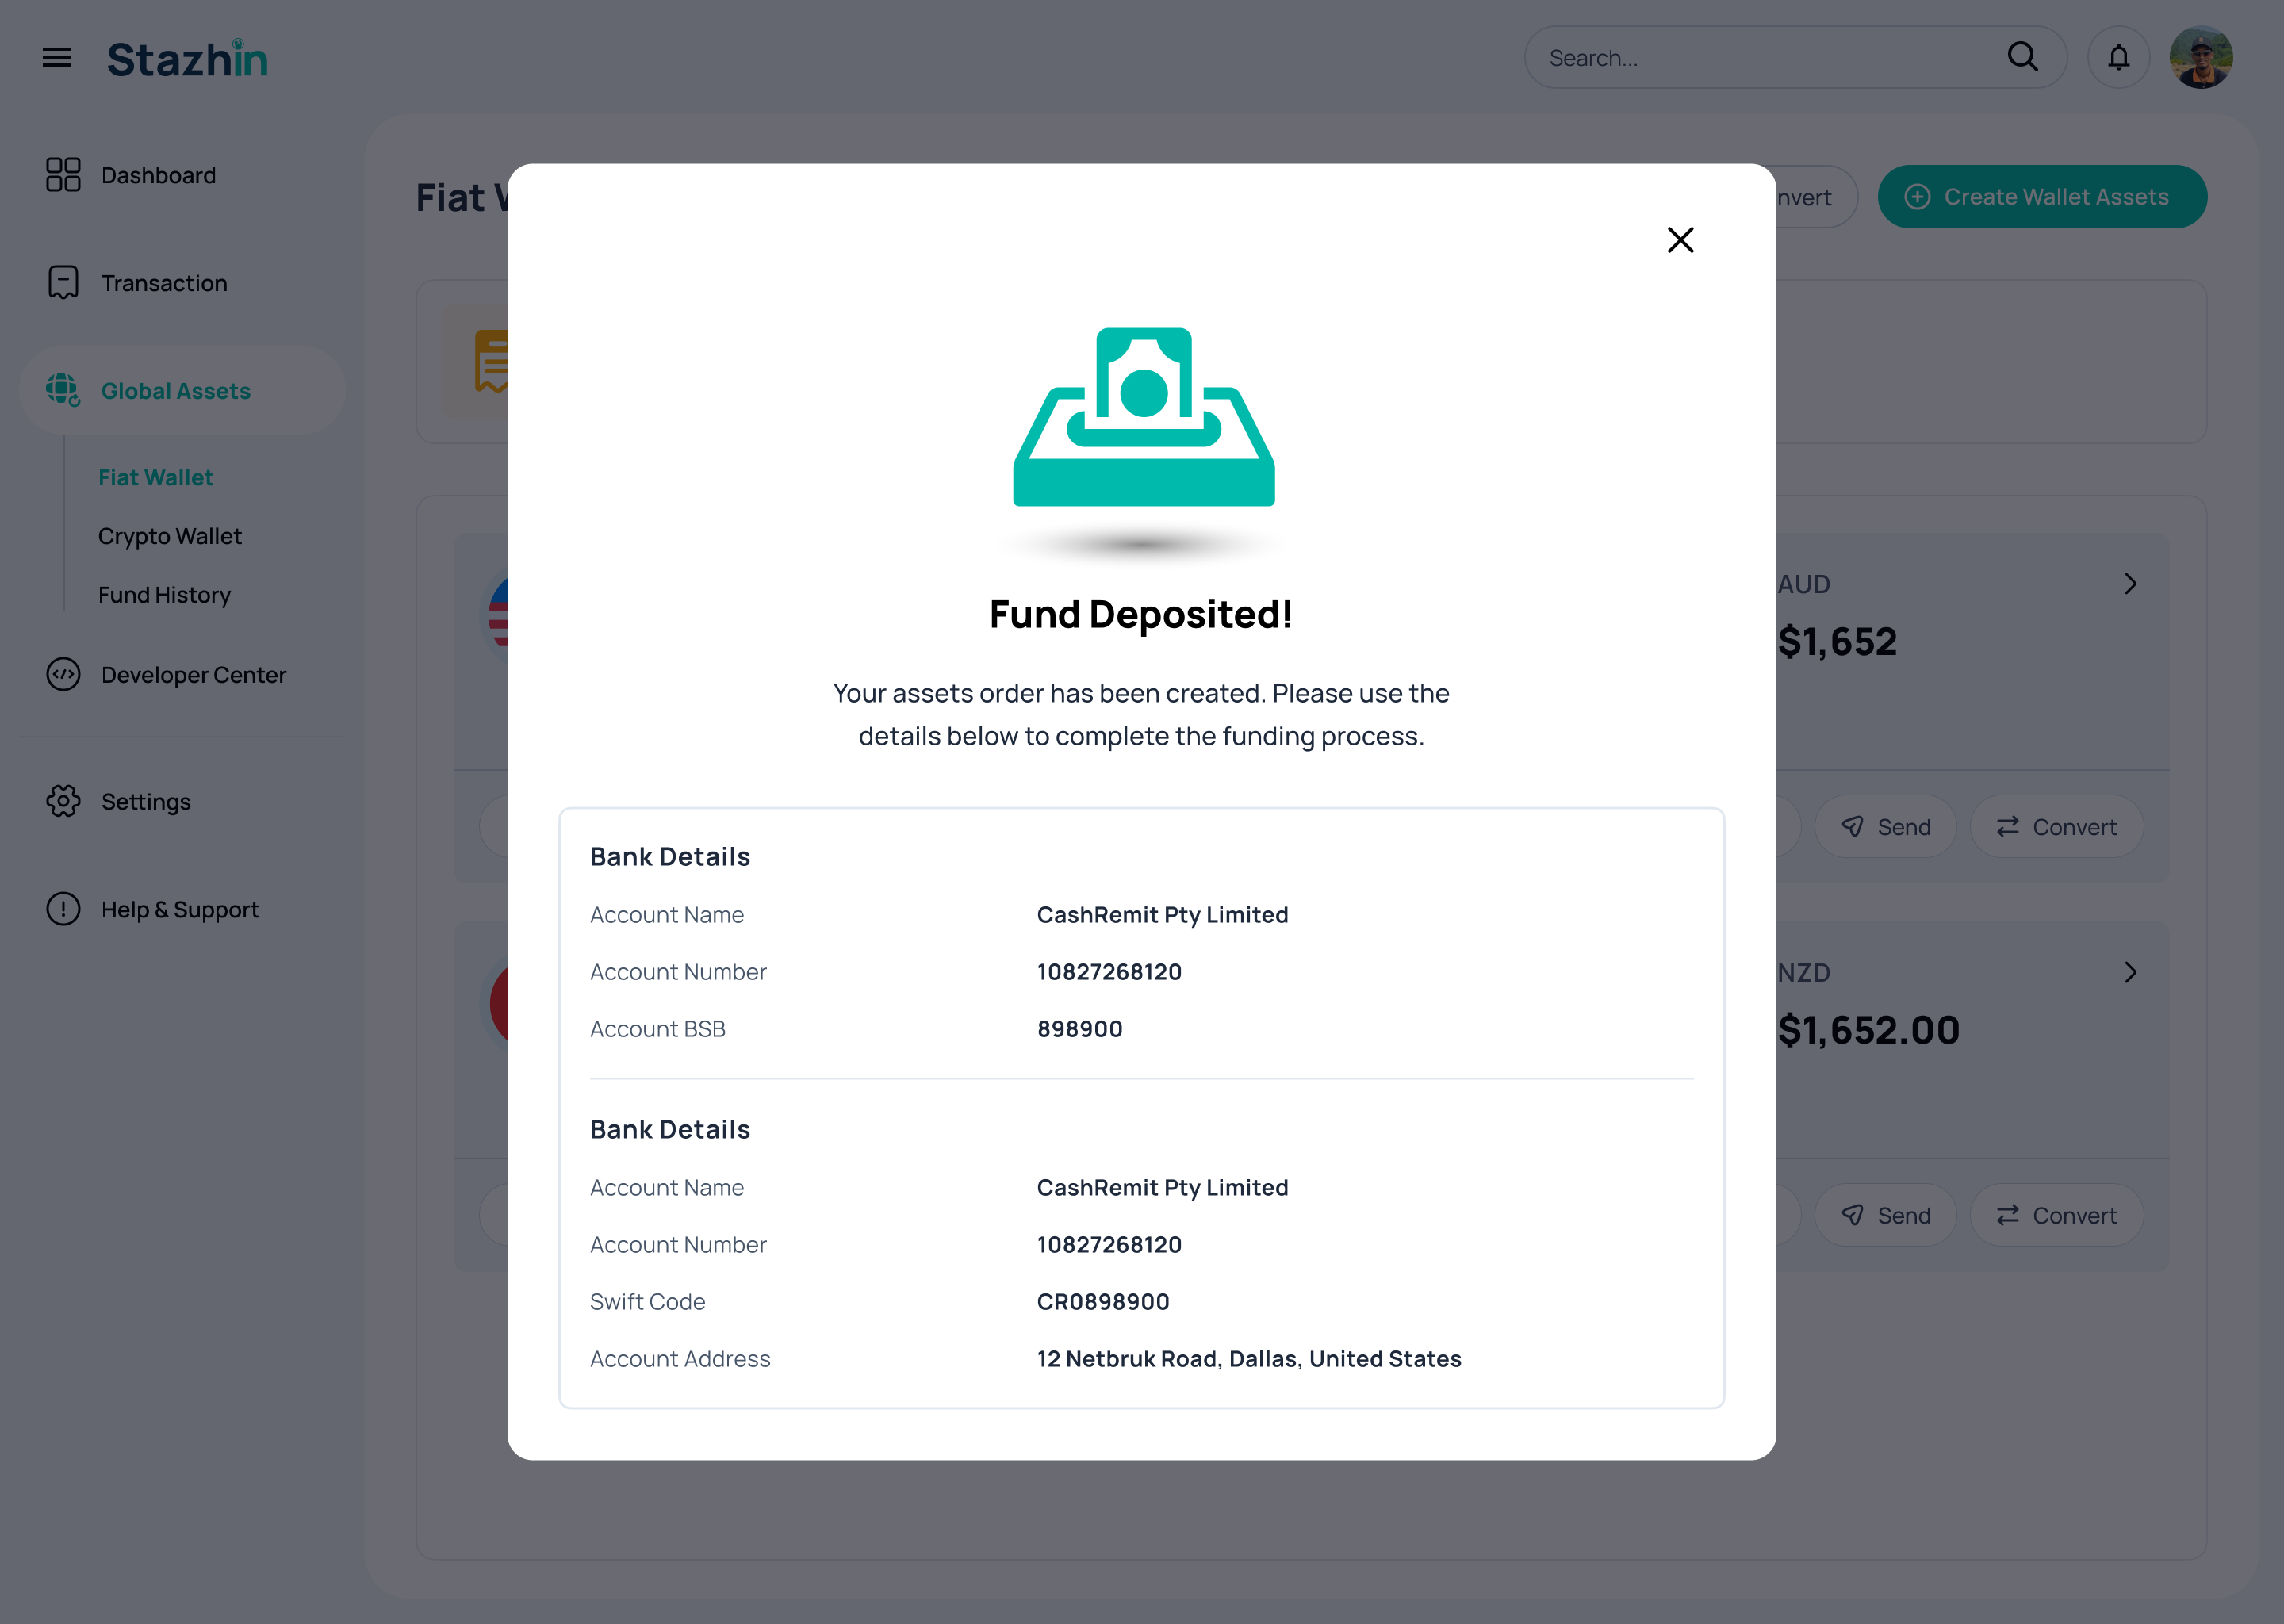
Task: Open the user profile avatar
Action: 2201,57
